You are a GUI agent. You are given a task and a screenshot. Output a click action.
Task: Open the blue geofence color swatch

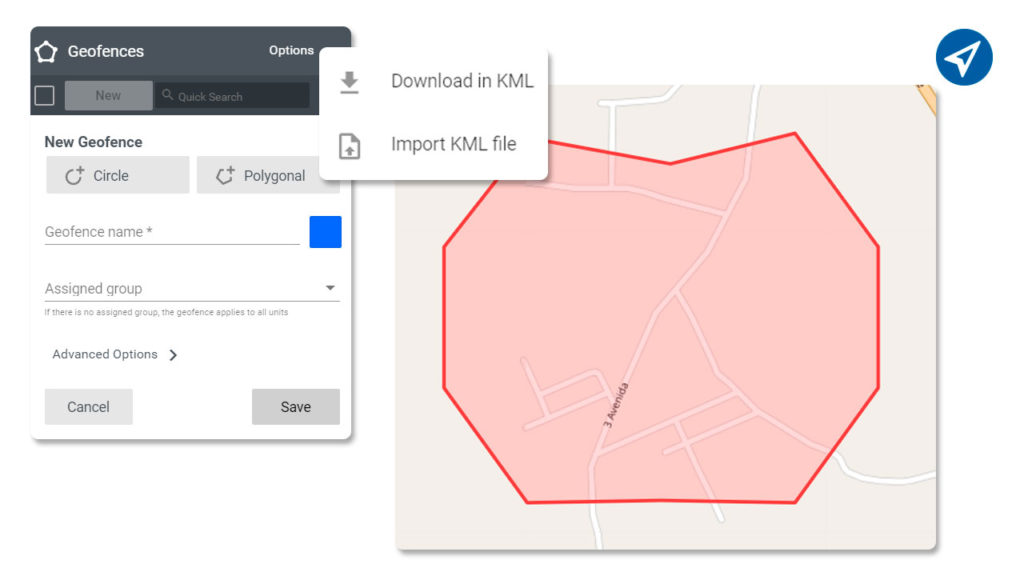[x=325, y=232]
